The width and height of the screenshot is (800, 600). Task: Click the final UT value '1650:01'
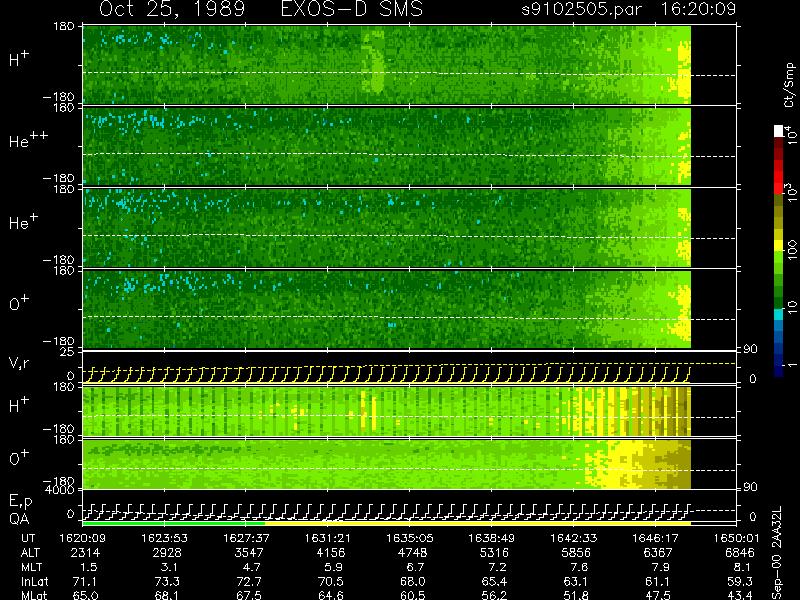coord(736,538)
